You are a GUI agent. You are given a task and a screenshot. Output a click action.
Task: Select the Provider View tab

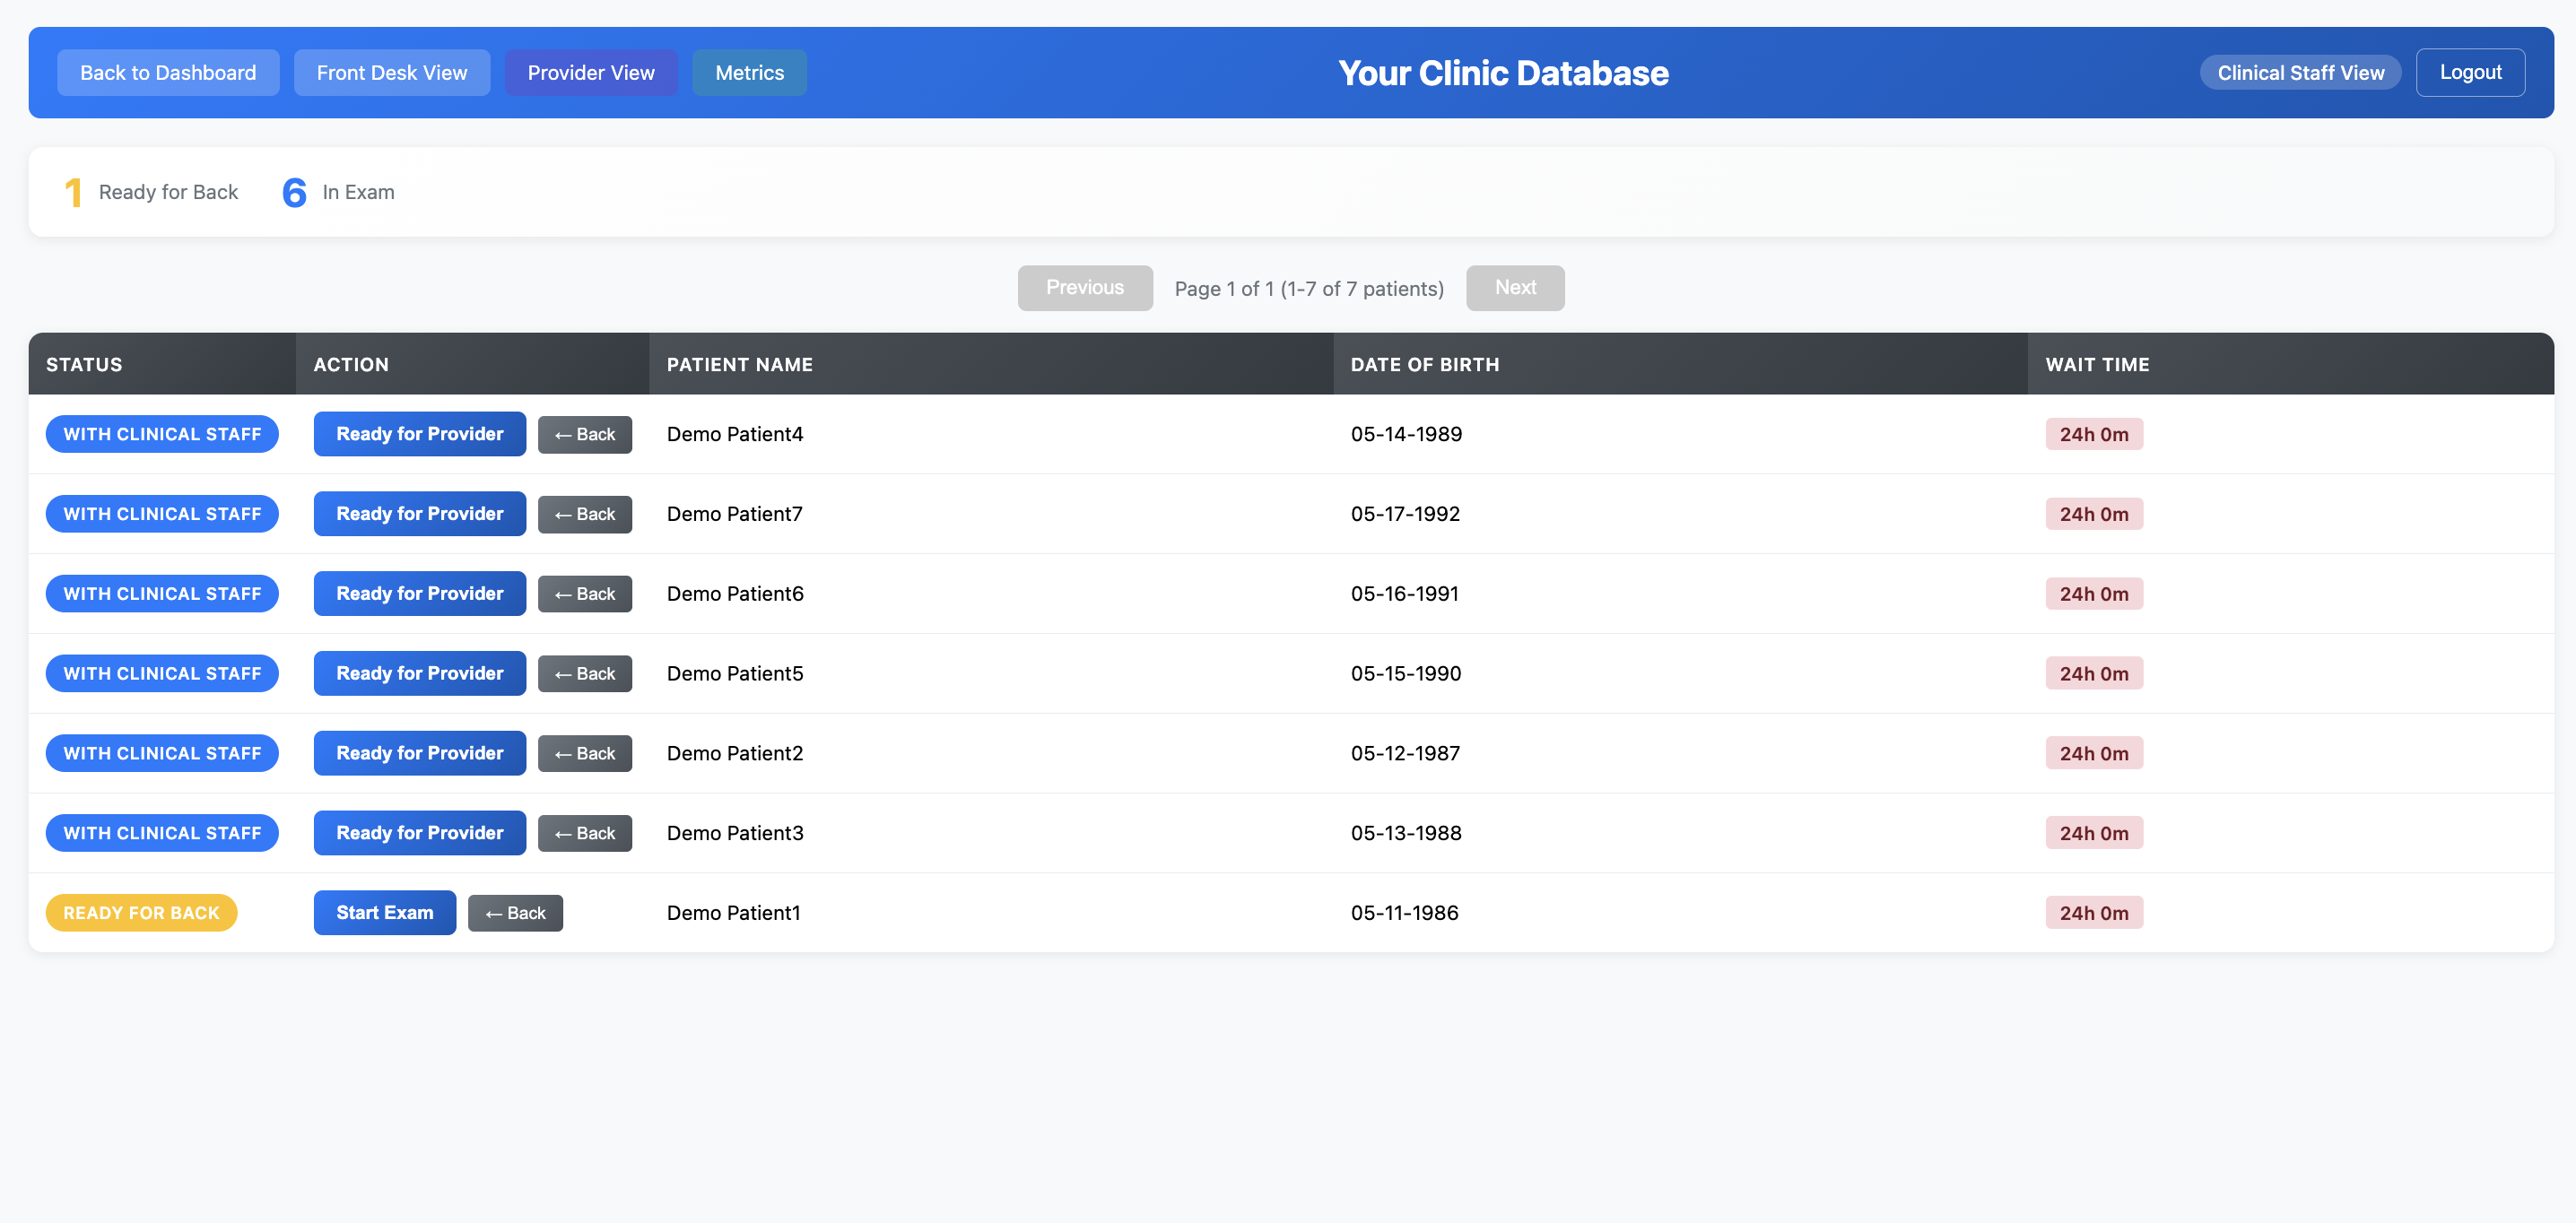point(591,72)
